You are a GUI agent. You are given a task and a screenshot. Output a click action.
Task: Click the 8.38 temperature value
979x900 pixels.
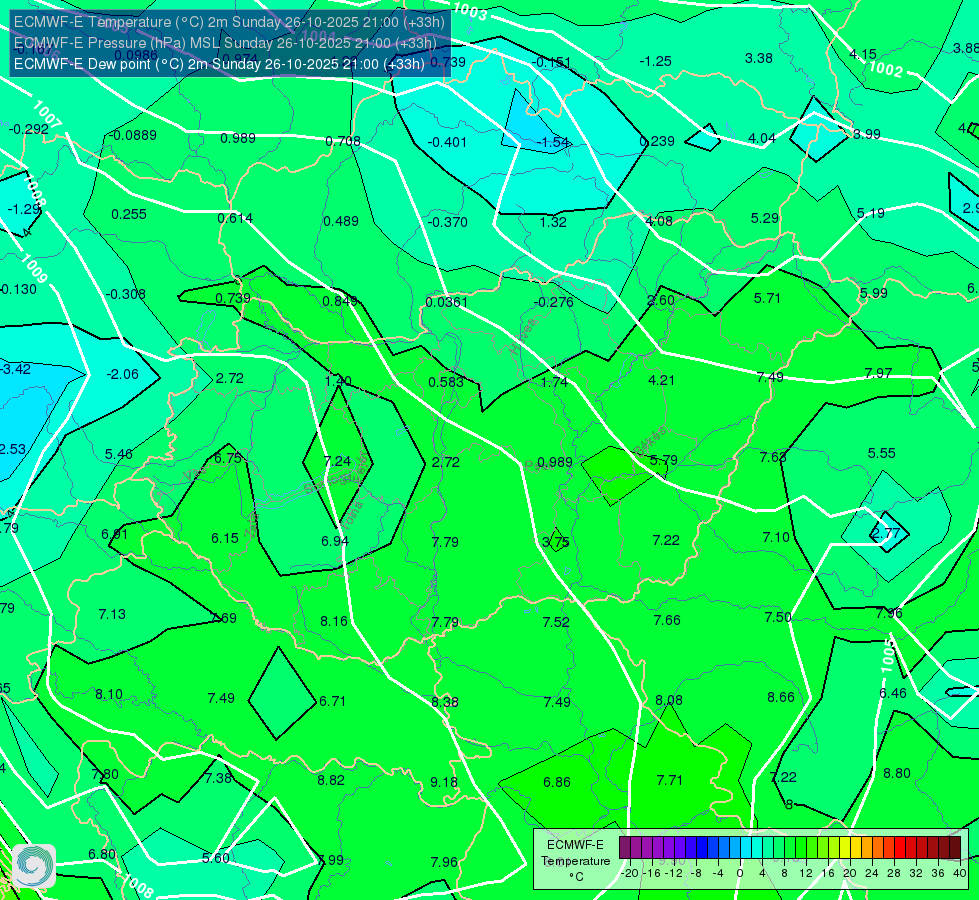coord(445,702)
